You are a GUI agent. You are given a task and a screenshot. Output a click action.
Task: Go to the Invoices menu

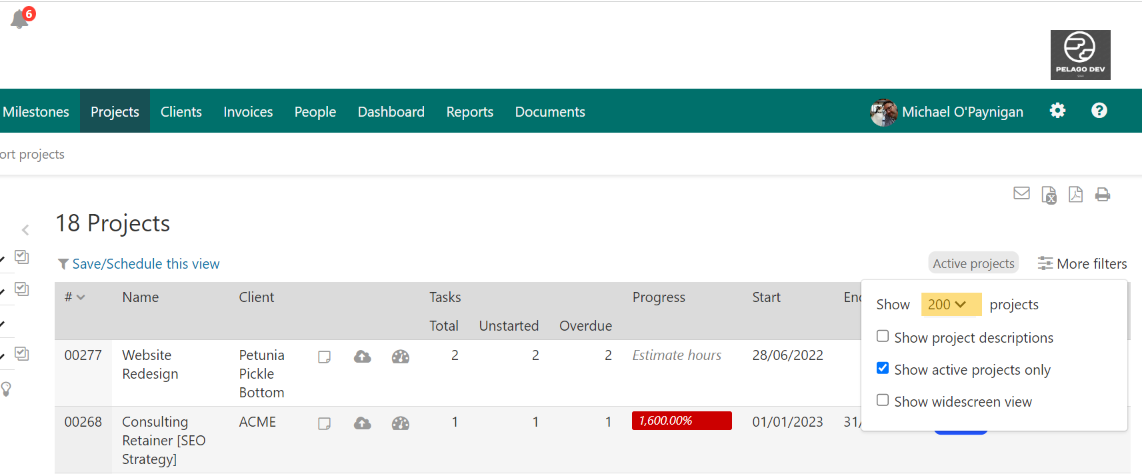(248, 112)
